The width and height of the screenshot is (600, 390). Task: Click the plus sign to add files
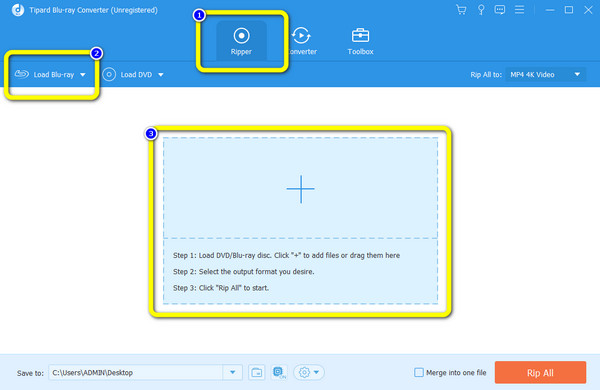click(x=301, y=189)
